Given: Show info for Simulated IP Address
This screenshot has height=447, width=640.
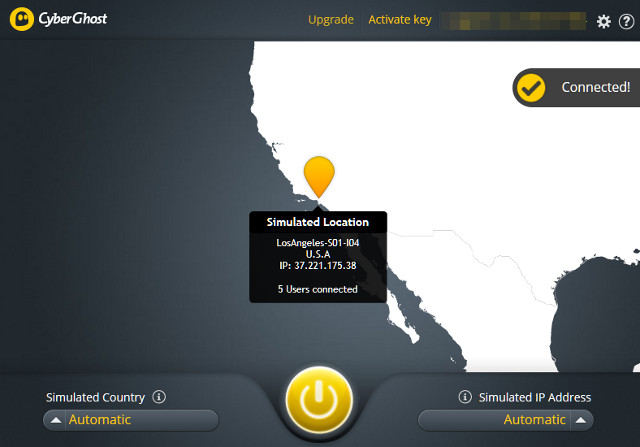Looking at the screenshot, I should (465, 396).
